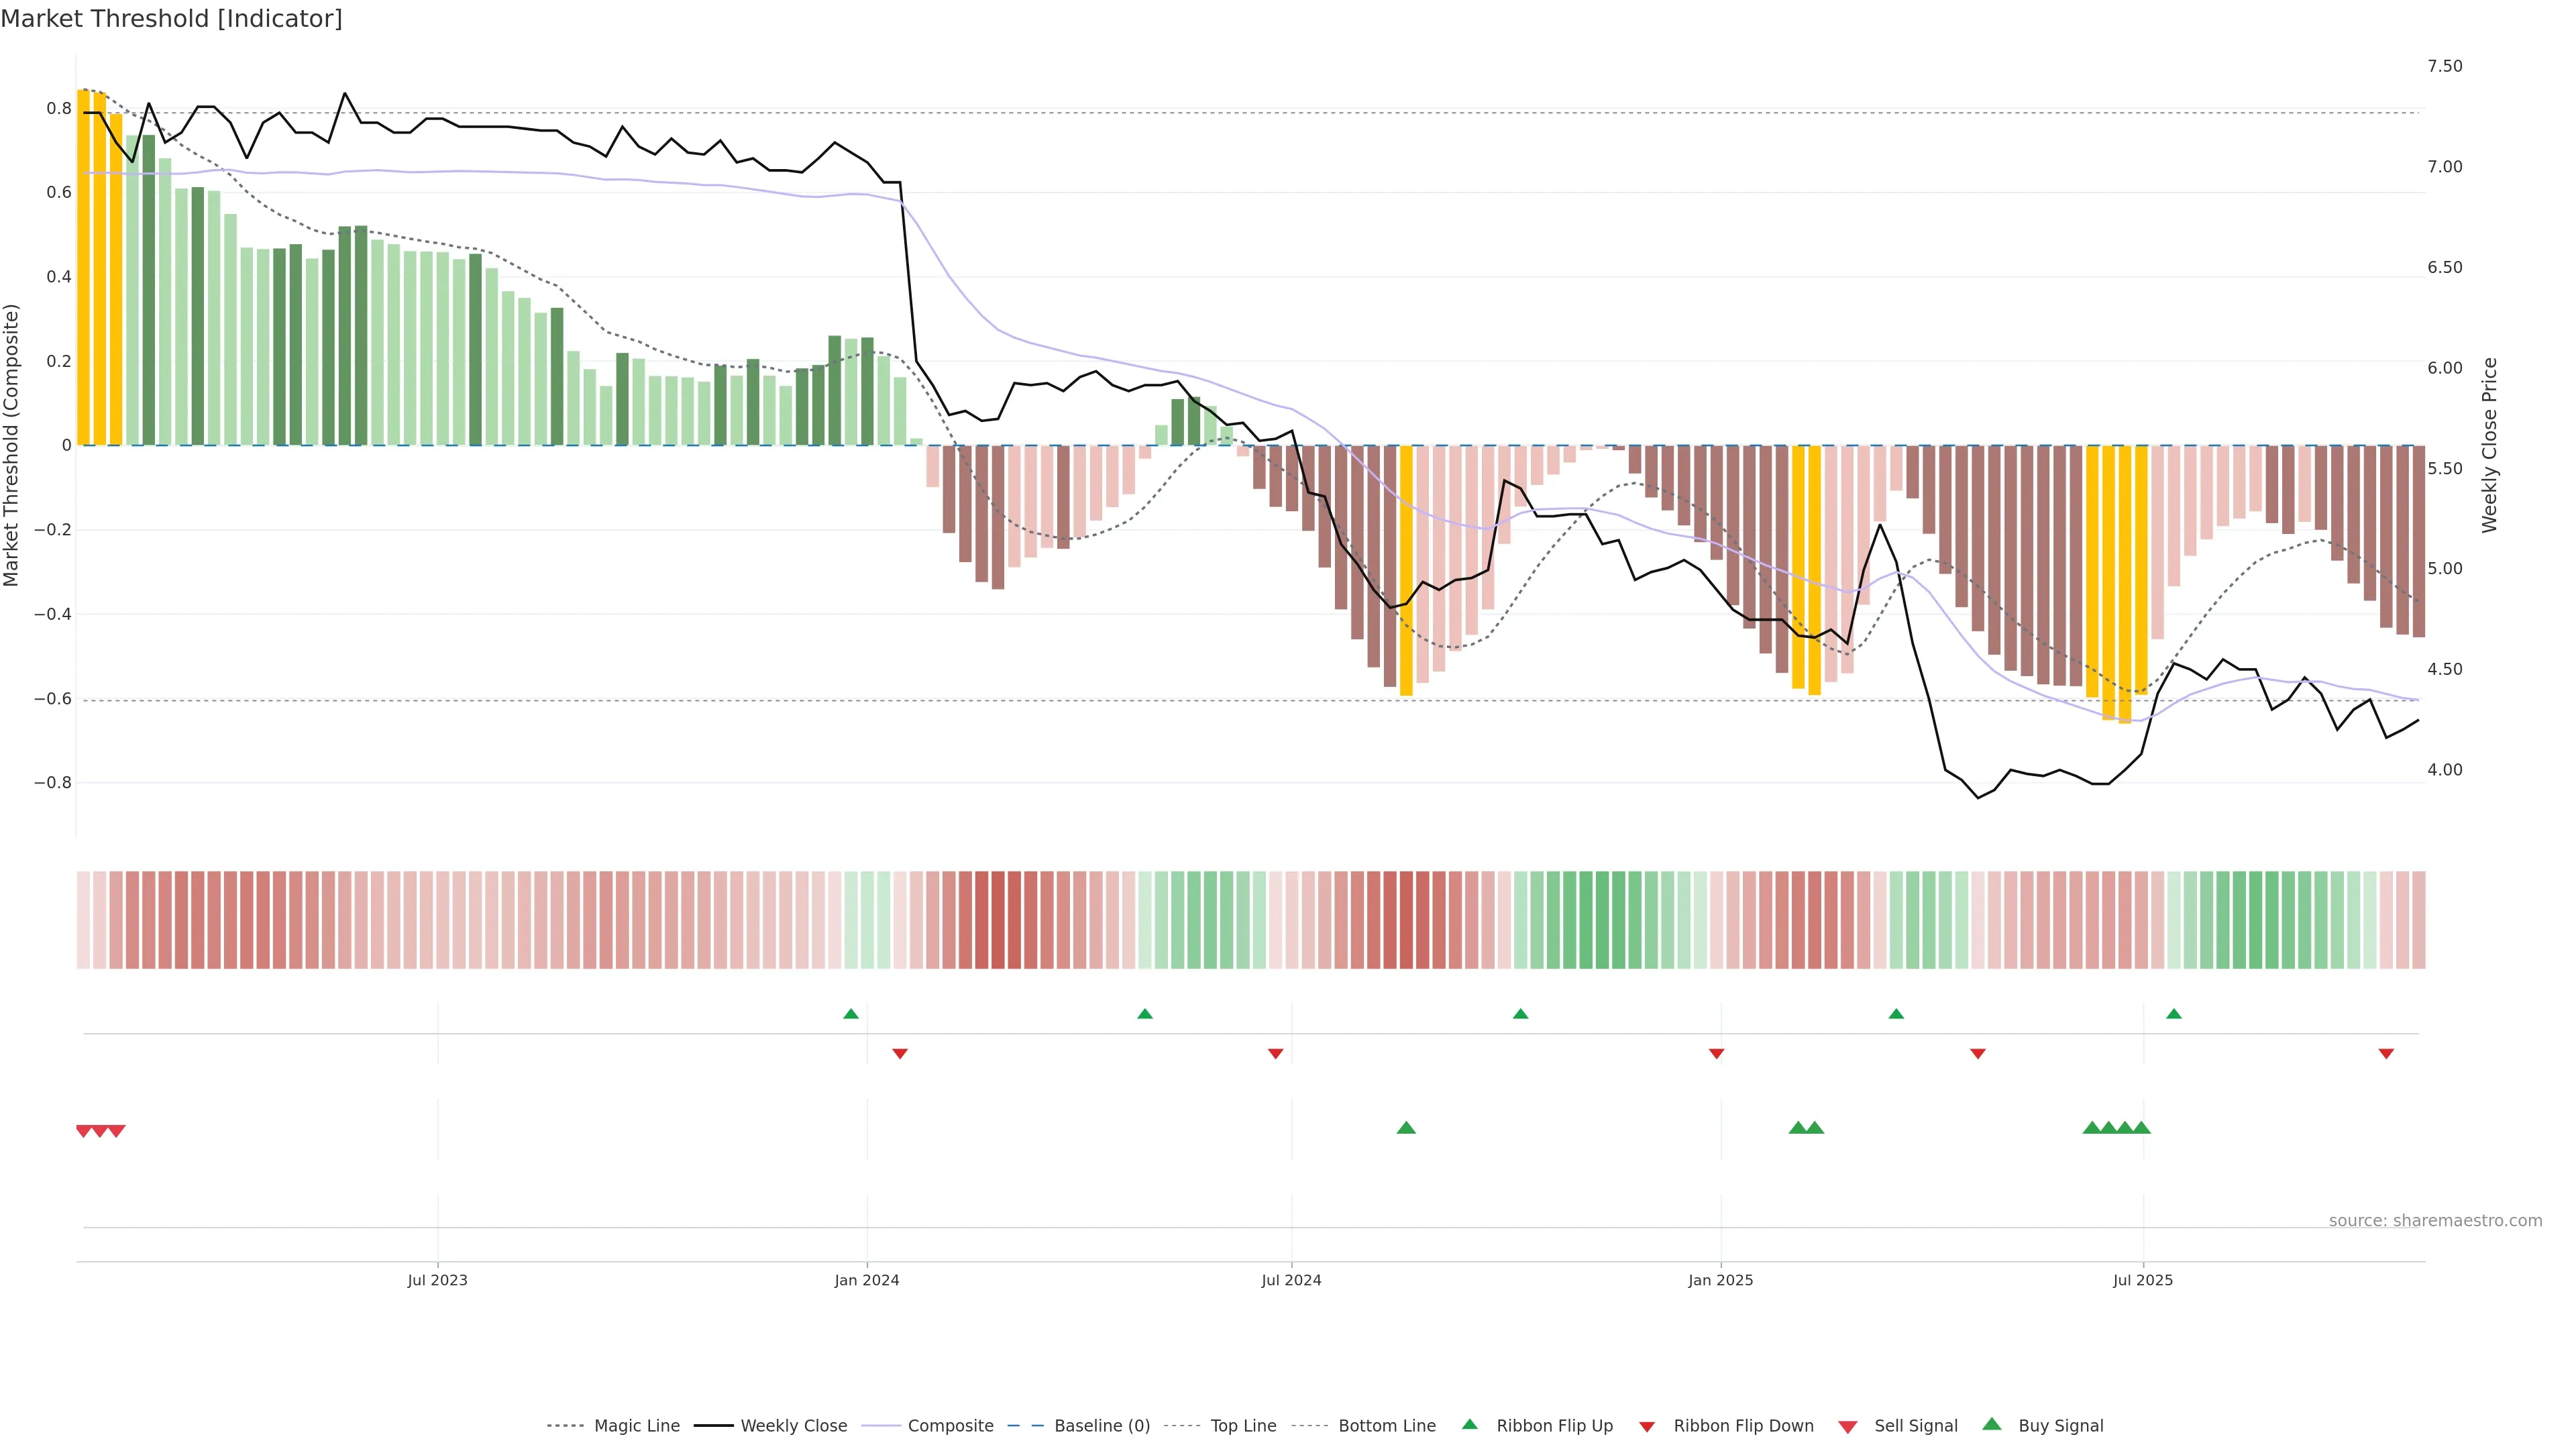This screenshot has width=2576, height=1449.
Task: Click the Ribbon Flip Up legend icon
Action: tap(1470, 1425)
